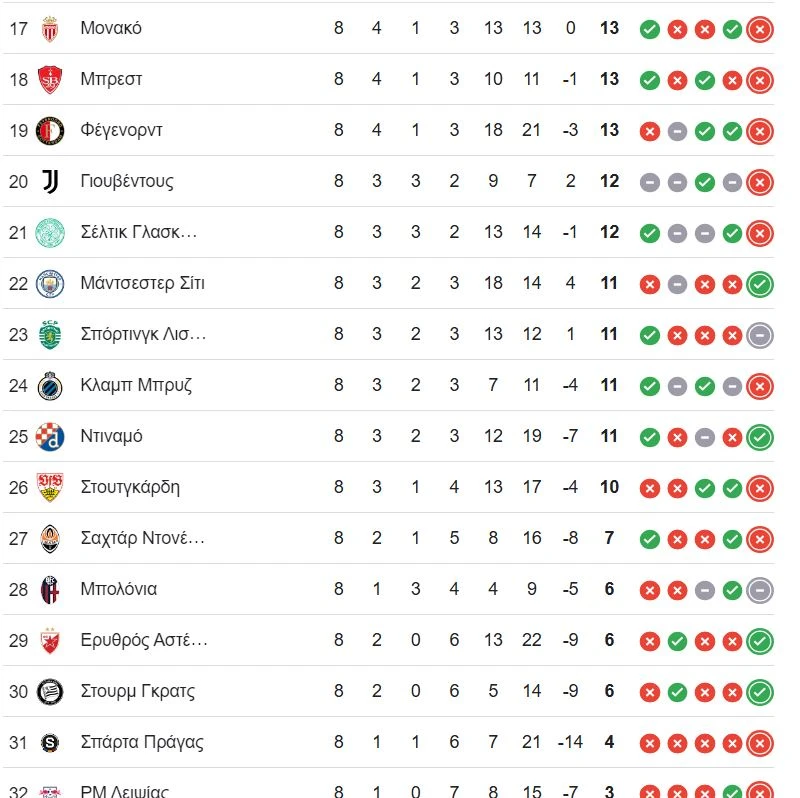This screenshot has width=800, height=798.
Task: Click the Club Brugge crest
Action: point(49,385)
